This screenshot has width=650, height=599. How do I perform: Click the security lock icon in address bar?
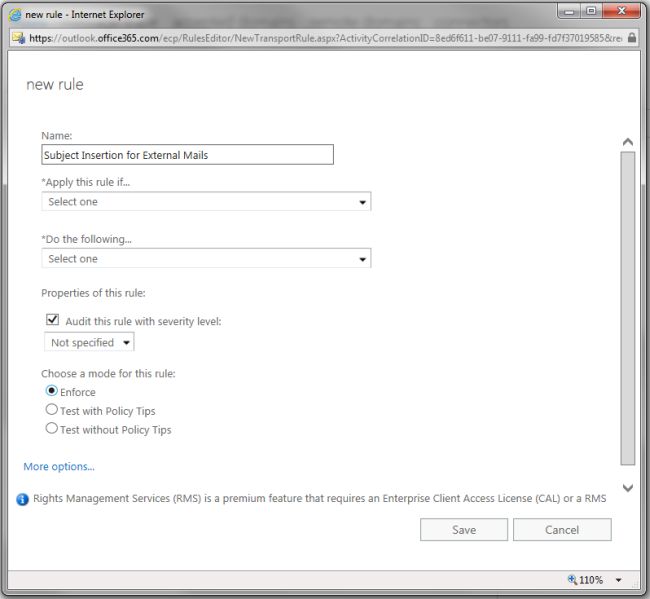tap(631, 38)
